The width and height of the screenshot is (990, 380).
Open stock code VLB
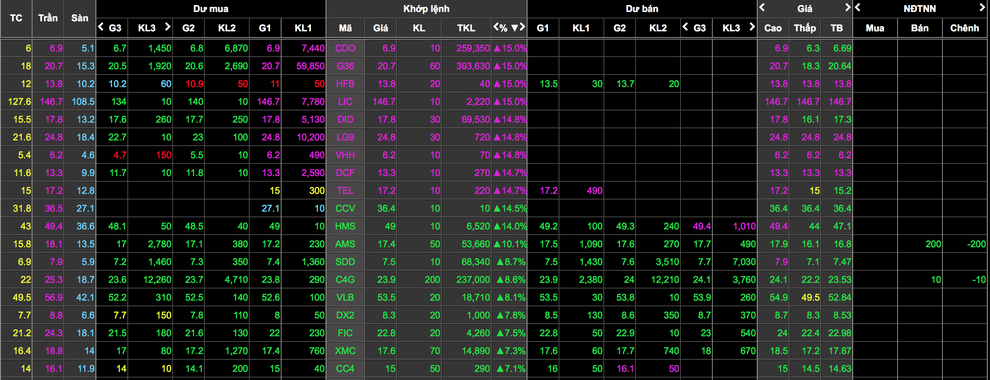(345, 297)
